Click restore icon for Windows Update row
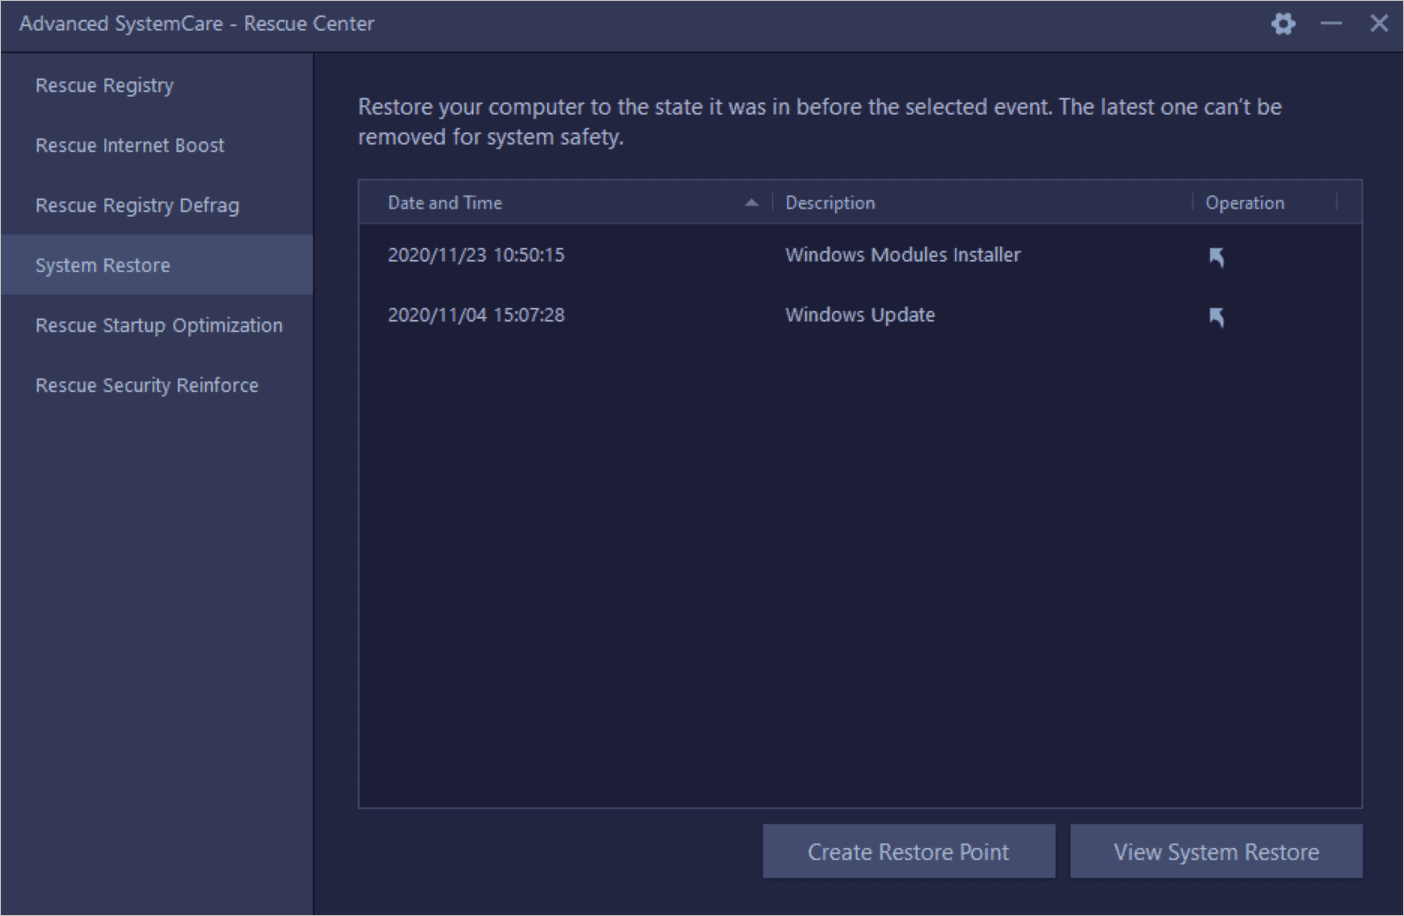Screen dimensions: 1404x916 coord(1216,317)
